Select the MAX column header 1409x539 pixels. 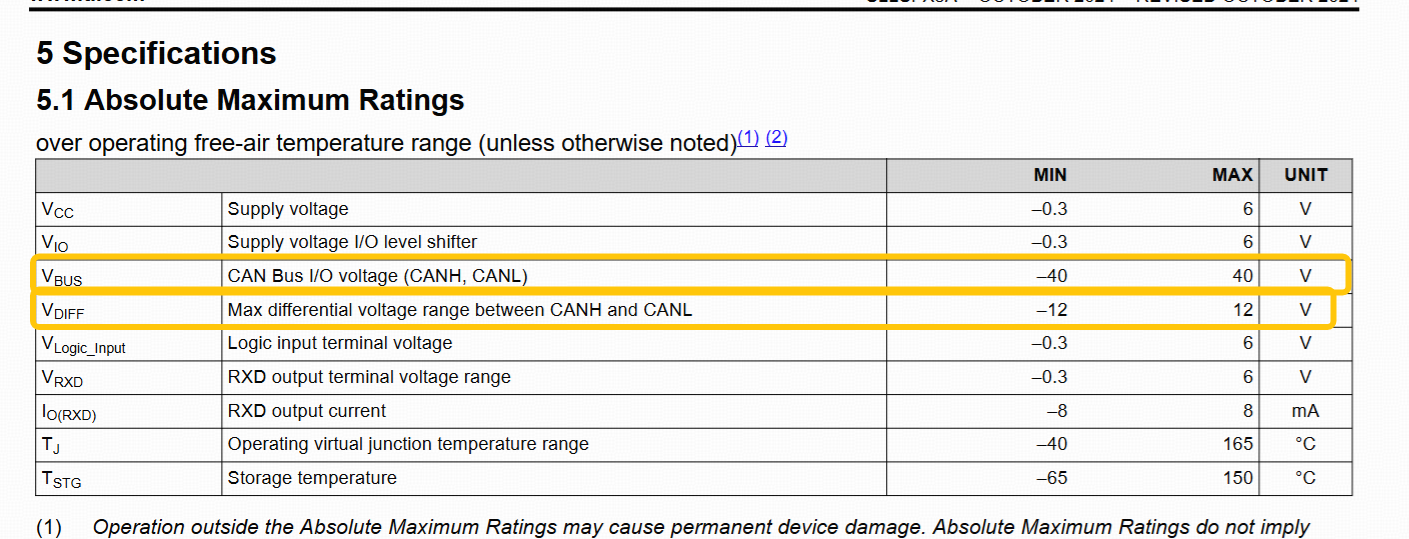tap(1232, 175)
